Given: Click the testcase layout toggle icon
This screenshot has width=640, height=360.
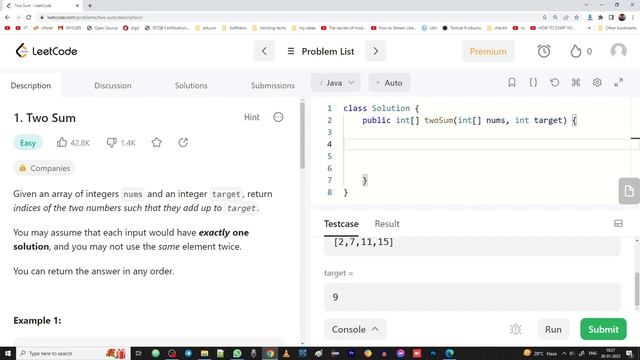Looking at the screenshot, I should [x=618, y=223].
